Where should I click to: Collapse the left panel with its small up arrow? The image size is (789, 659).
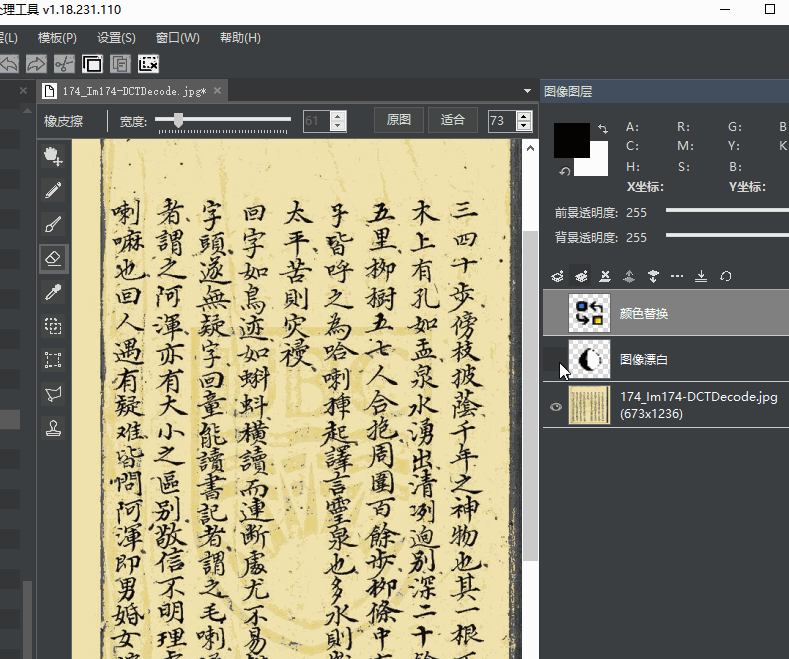tap(28, 110)
